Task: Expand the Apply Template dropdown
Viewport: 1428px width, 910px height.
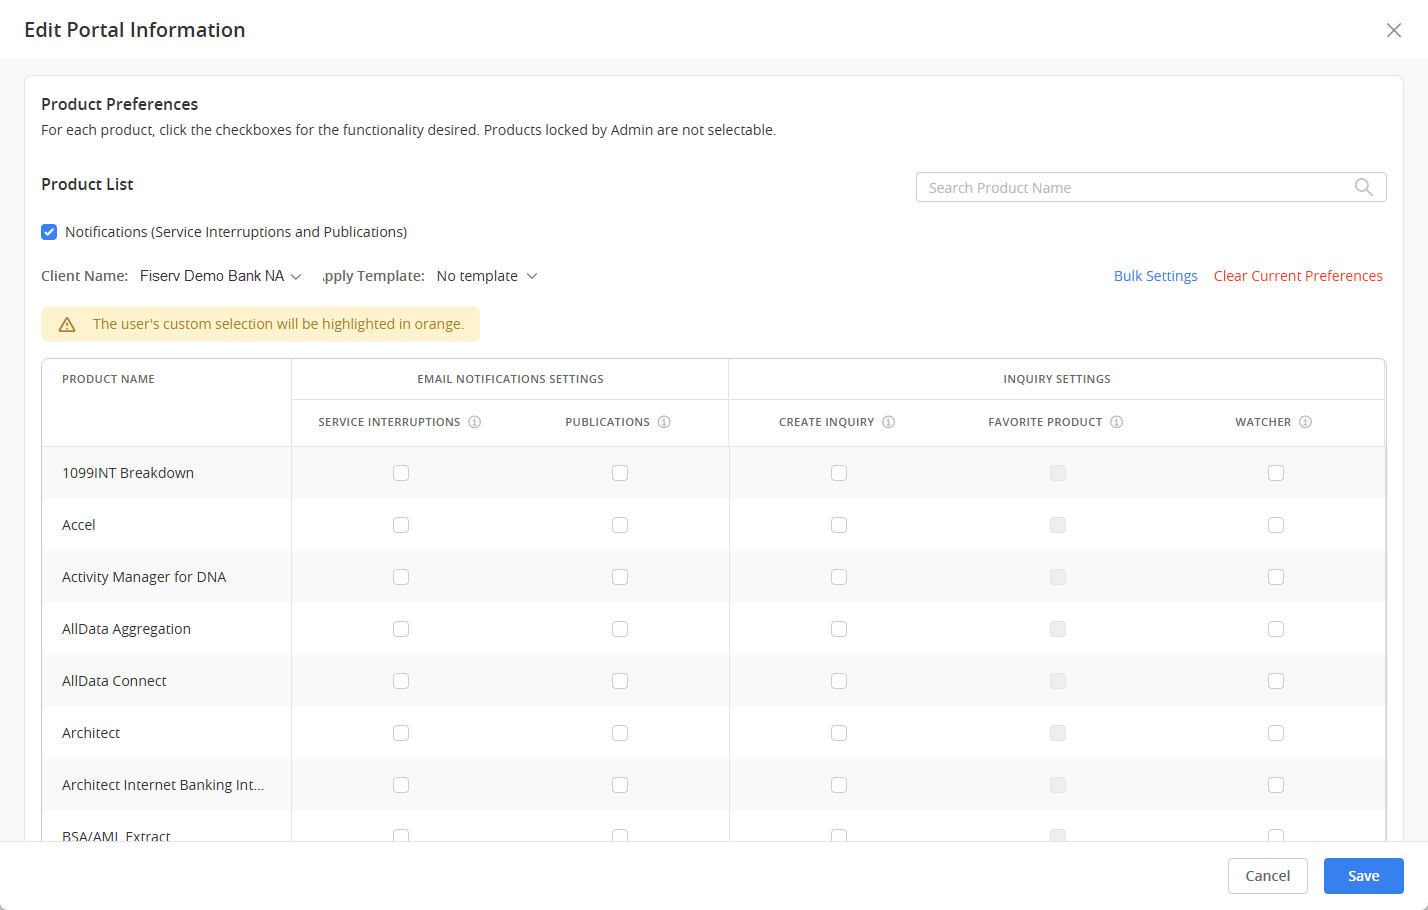Action: (x=487, y=276)
